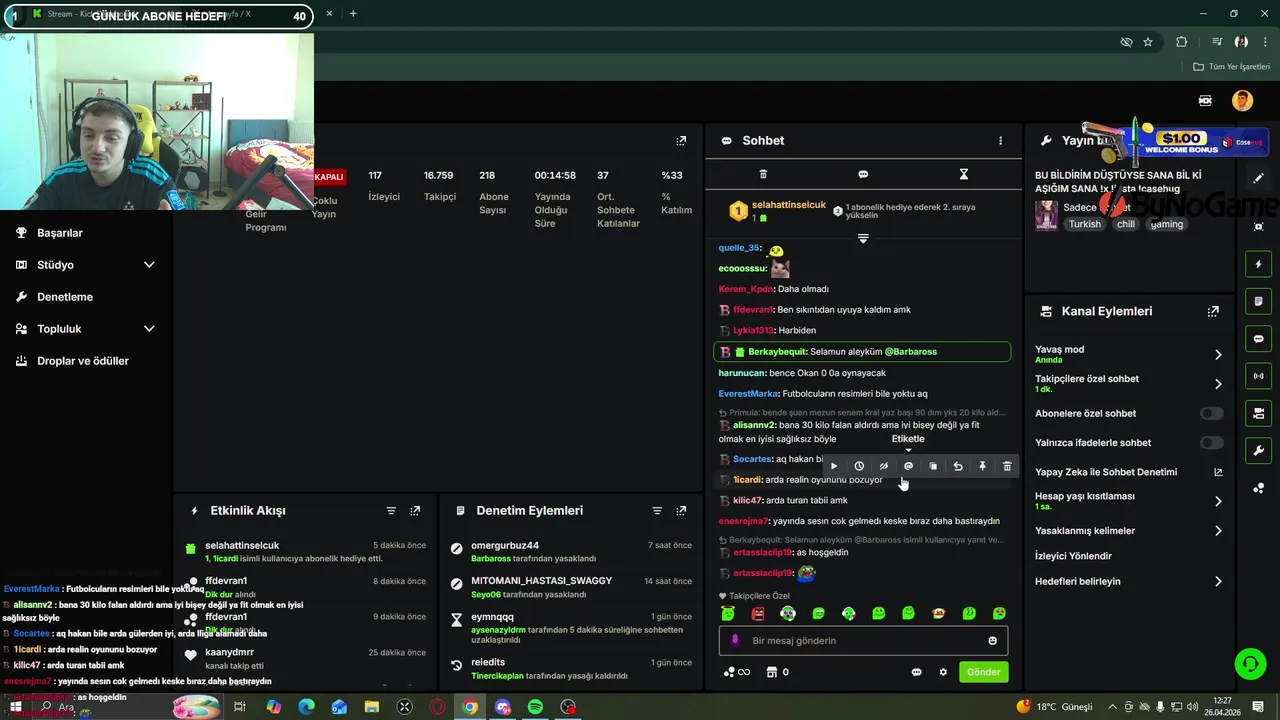This screenshot has height=720, width=1280.
Task: Click the lightning bolt icon in right toolbar
Action: coord(1259,265)
